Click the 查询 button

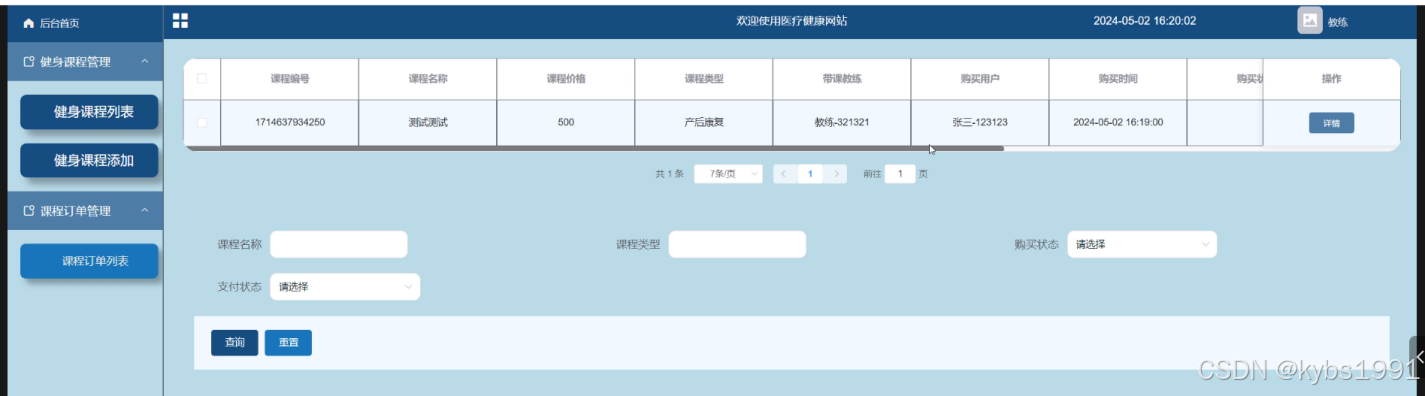(234, 342)
